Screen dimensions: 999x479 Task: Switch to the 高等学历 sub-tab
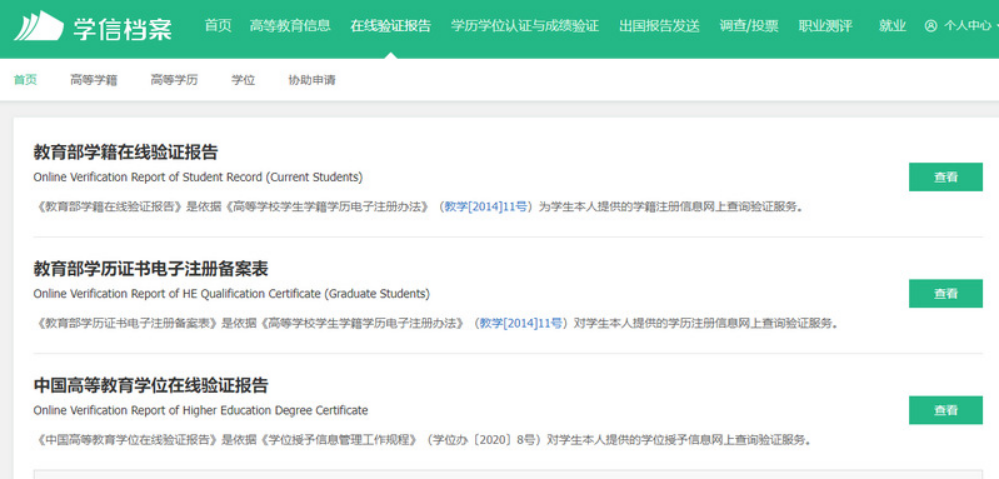[x=174, y=80]
